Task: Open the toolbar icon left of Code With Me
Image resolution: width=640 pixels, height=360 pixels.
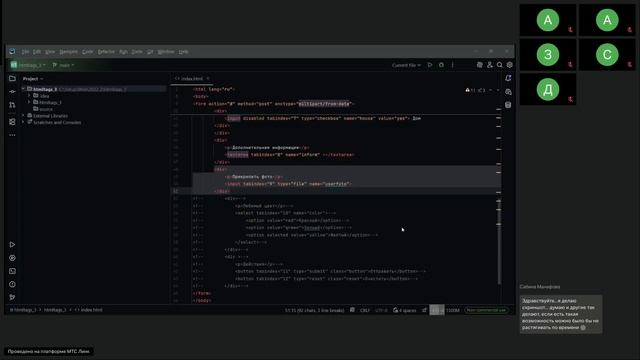Action: (480, 65)
